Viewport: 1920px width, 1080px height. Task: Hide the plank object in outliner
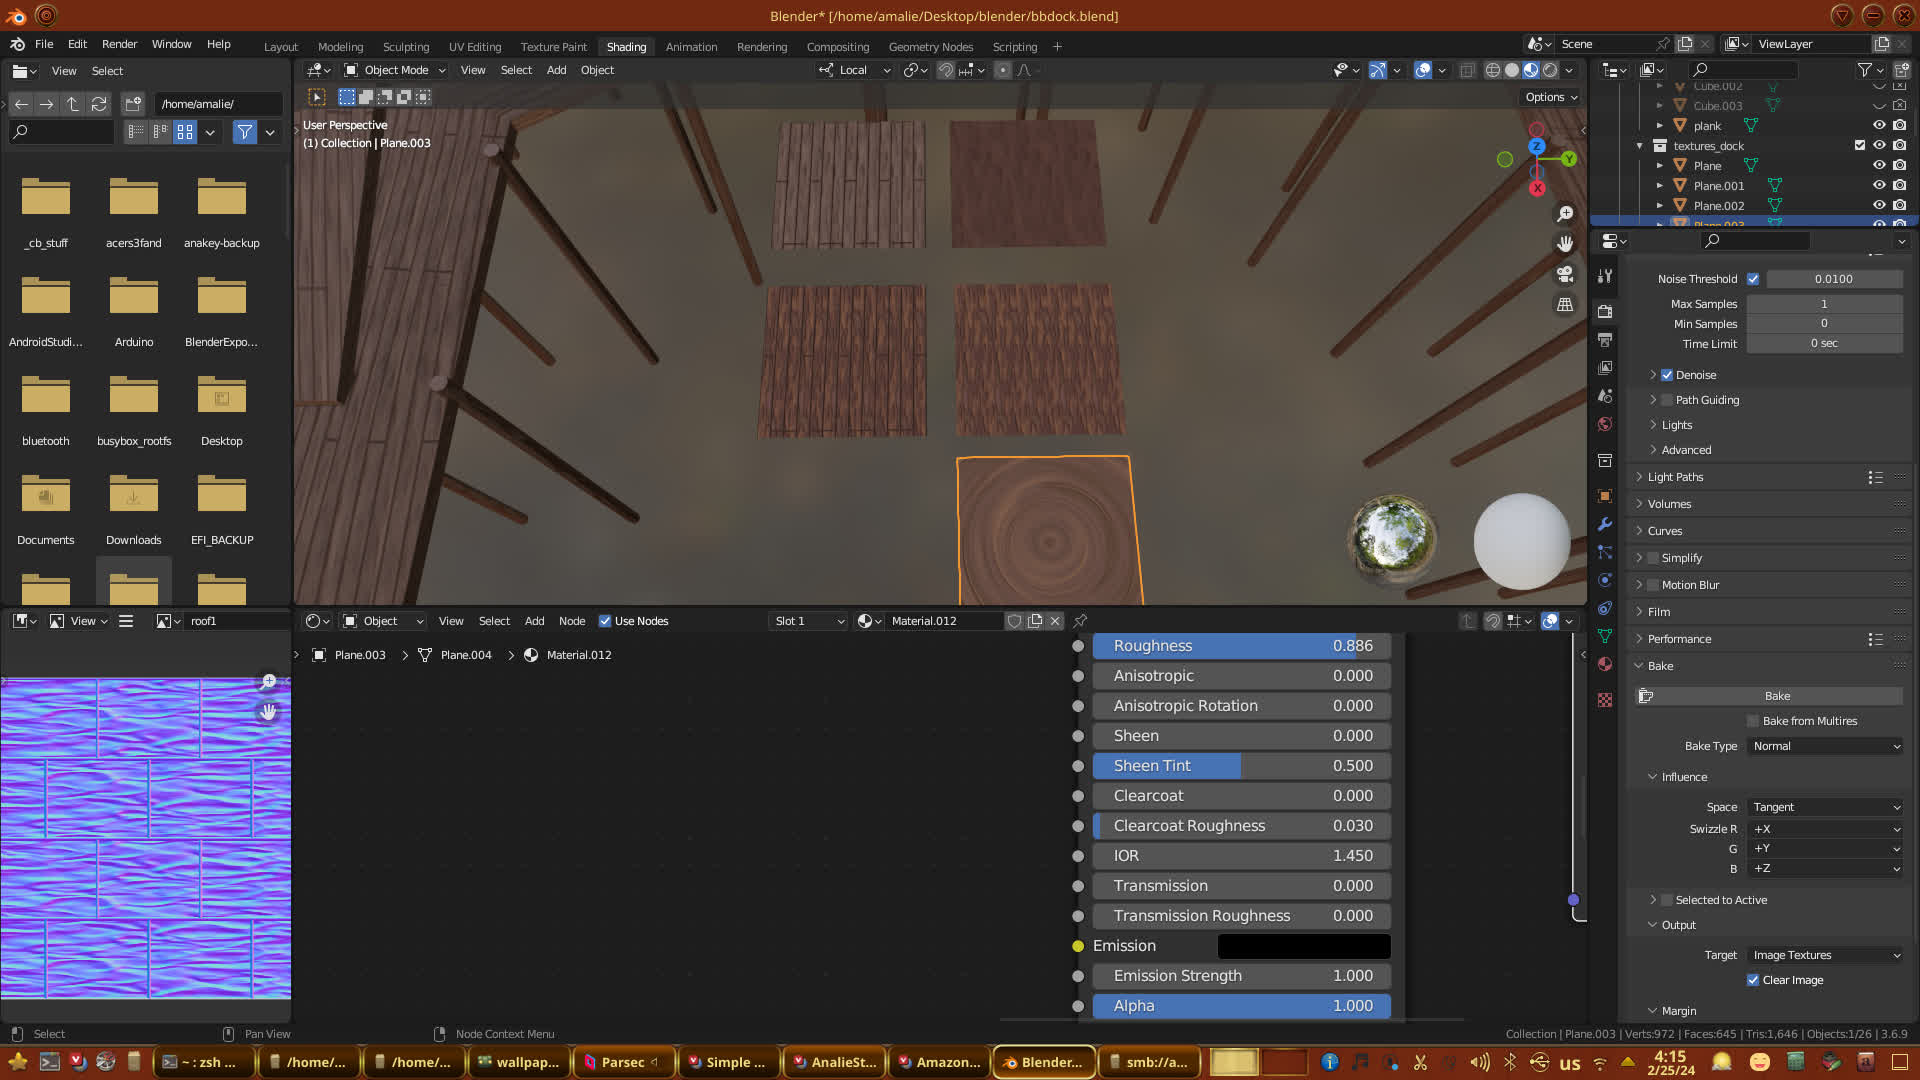(1879, 125)
